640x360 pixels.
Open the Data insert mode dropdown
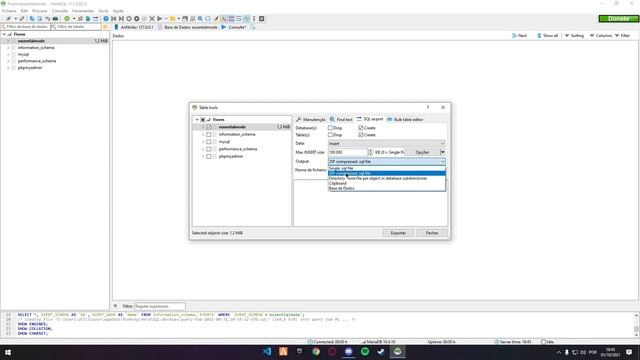click(387, 144)
